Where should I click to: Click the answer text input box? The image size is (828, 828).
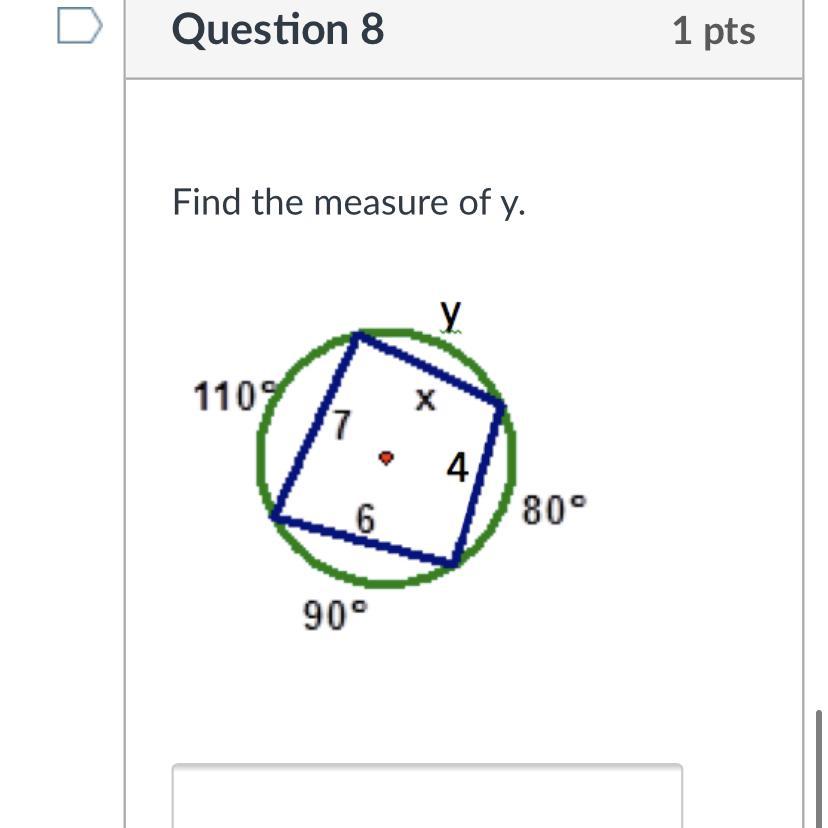click(427, 795)
